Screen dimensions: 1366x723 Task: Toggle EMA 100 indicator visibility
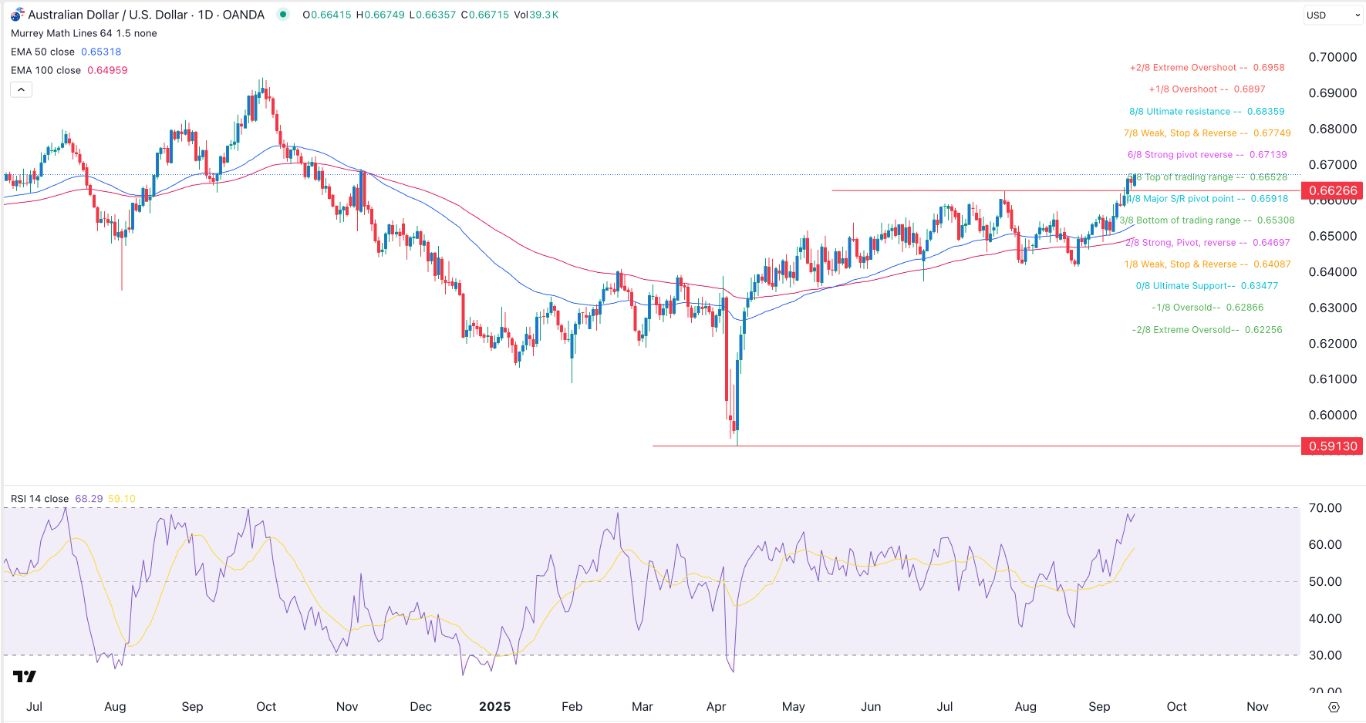click(48, 72)
